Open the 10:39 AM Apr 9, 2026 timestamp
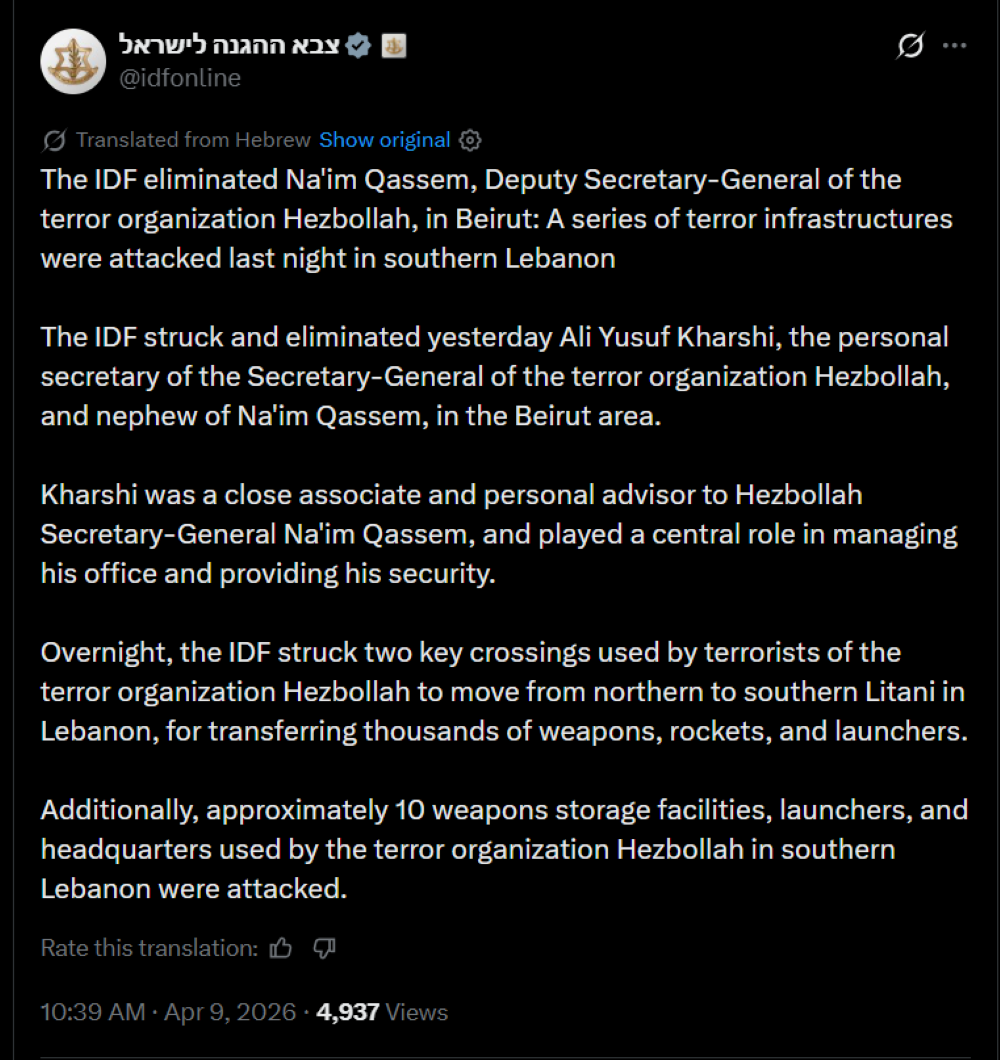 point(168,1012)
